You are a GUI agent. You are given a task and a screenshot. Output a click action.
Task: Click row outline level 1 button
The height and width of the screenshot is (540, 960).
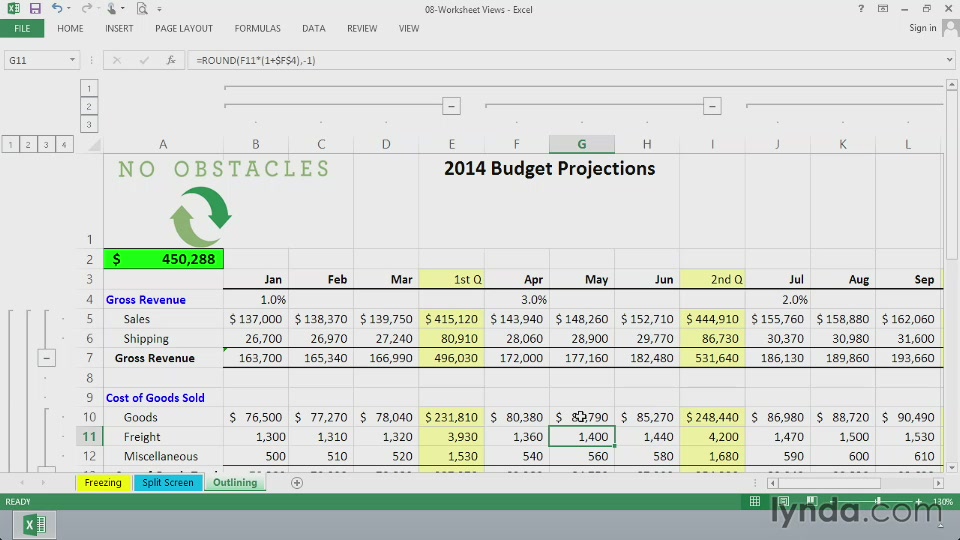tap(10, 144)
